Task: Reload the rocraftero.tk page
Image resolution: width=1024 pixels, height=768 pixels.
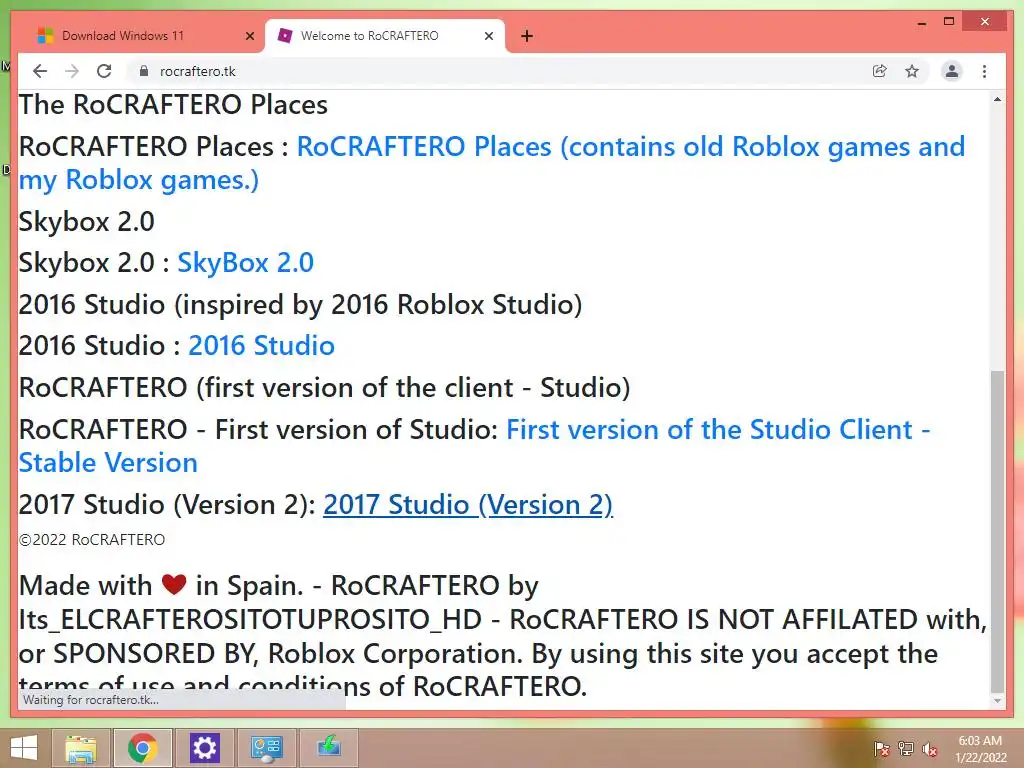Action: (104, 71)
